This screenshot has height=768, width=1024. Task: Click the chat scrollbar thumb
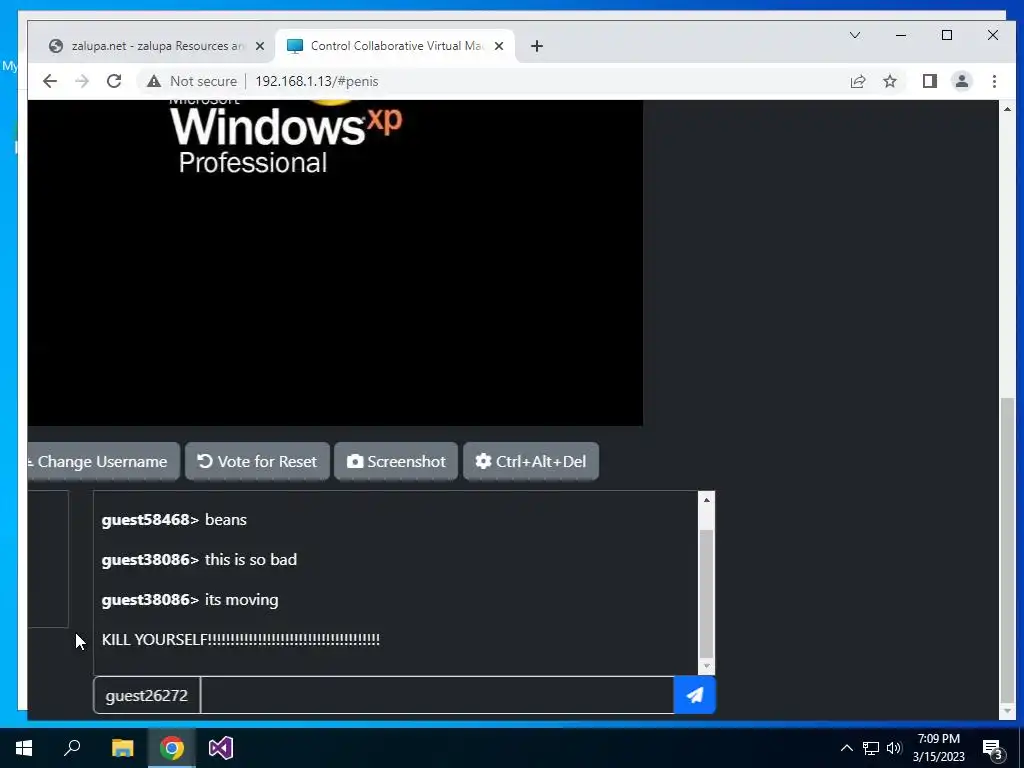[706, 593]
